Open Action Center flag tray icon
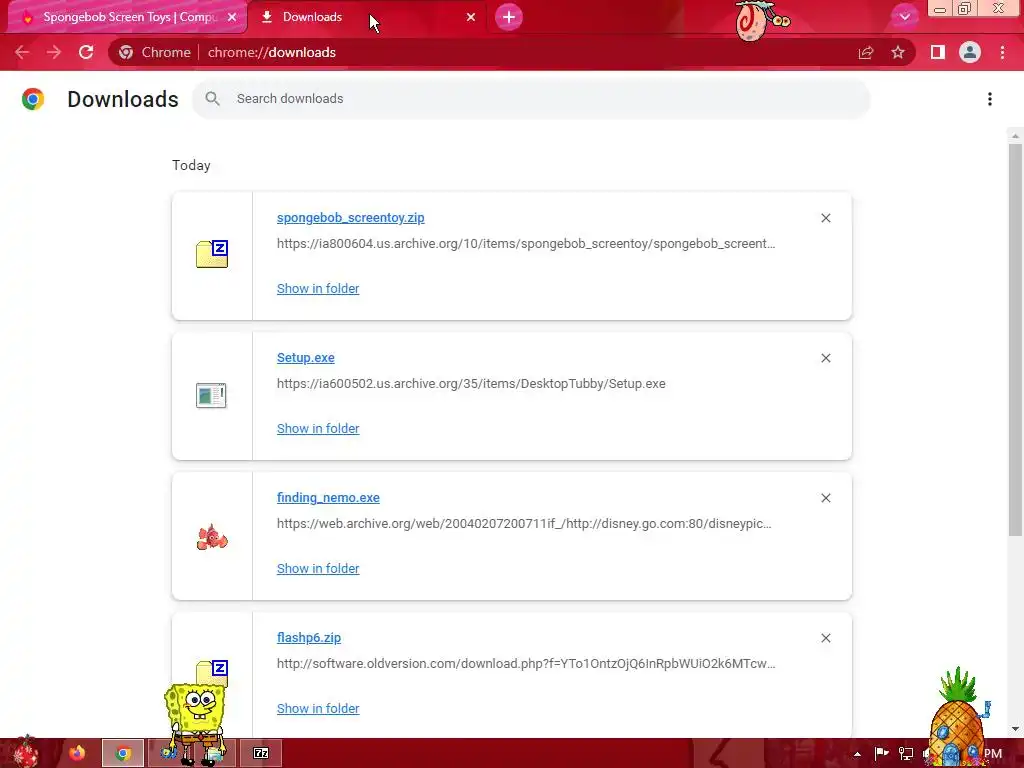1024x768 pixels. point(882,754)
